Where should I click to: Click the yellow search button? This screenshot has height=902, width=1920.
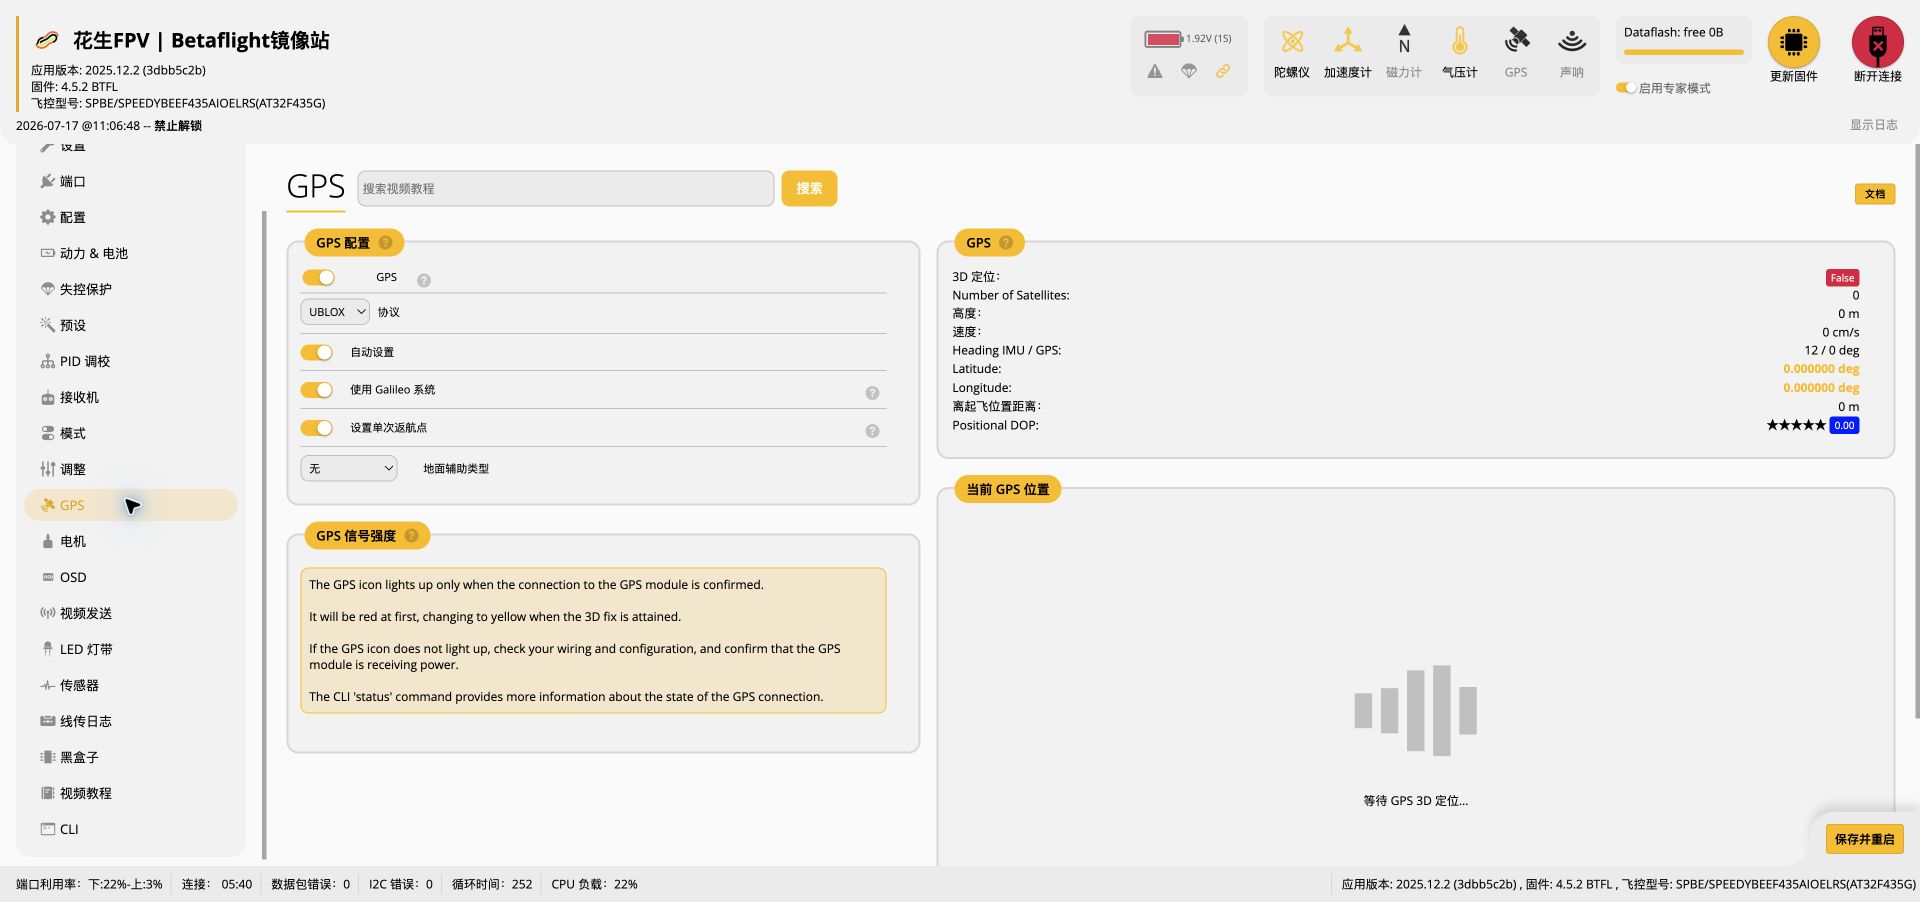tap(809, 188)
